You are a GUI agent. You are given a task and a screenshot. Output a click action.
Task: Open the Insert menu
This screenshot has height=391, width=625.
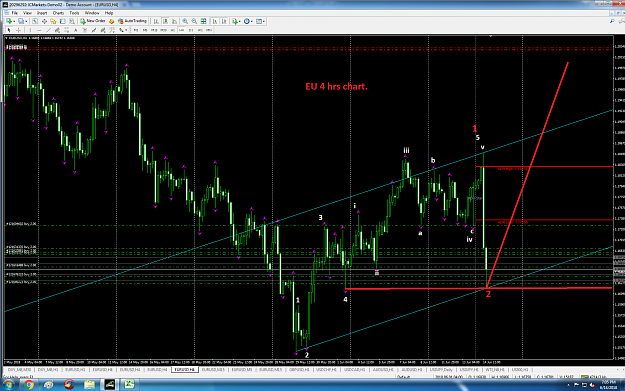pyautogui.click(x=42, y=13)
